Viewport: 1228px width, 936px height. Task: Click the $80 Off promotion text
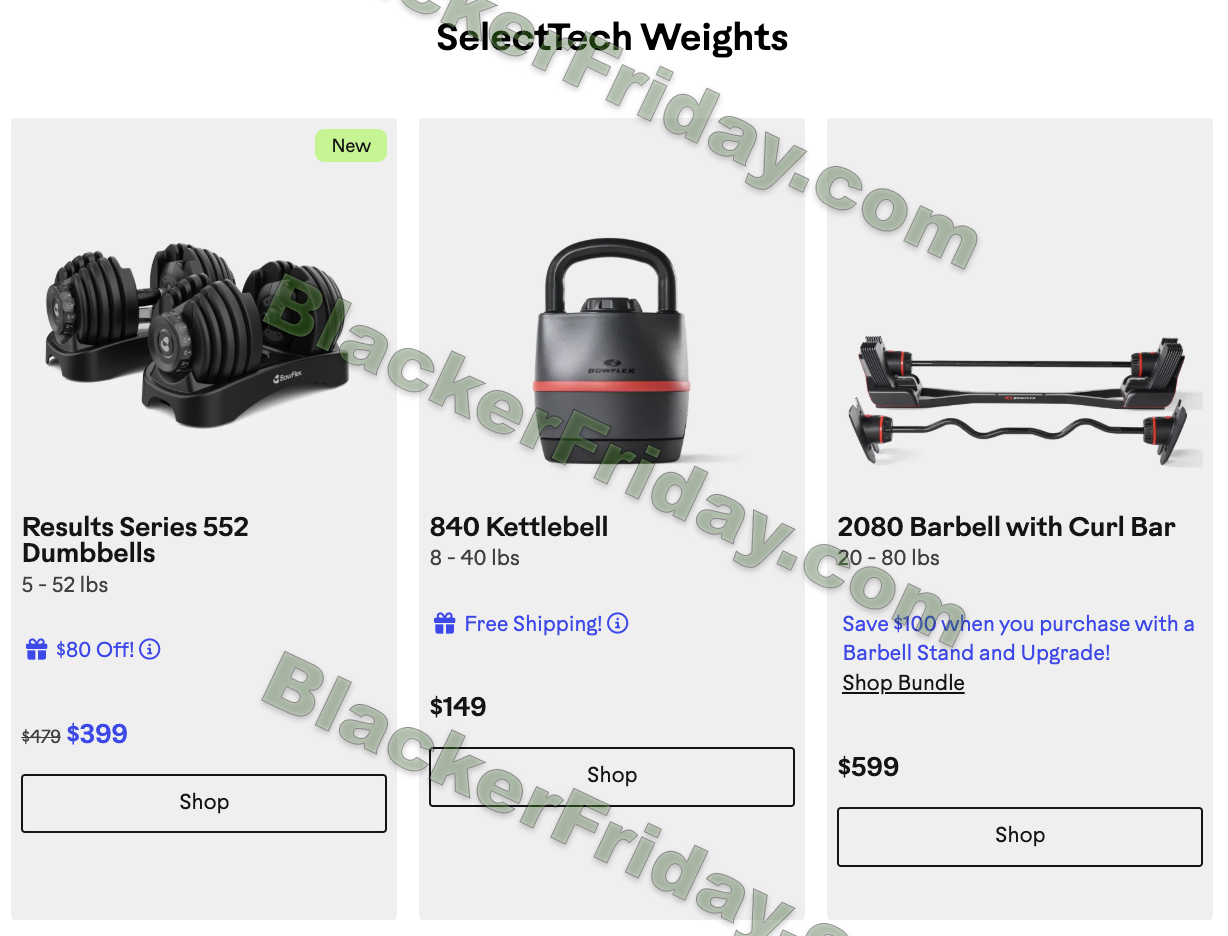coord(95,650)
